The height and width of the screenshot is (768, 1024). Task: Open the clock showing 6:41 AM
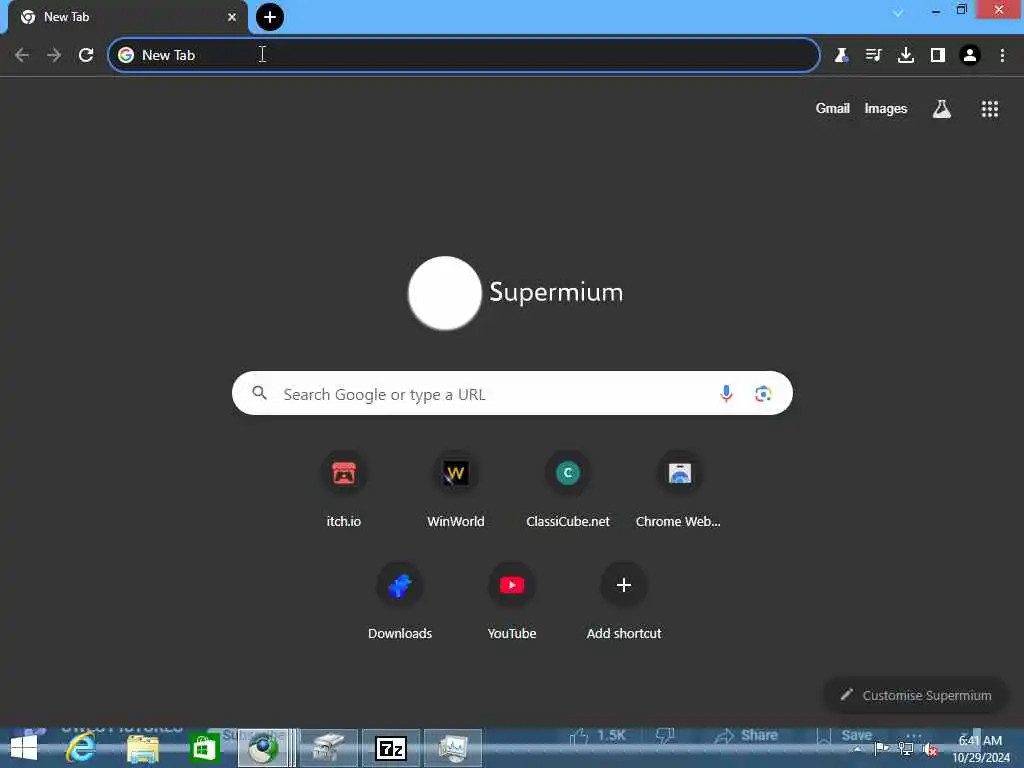(980, 748)
